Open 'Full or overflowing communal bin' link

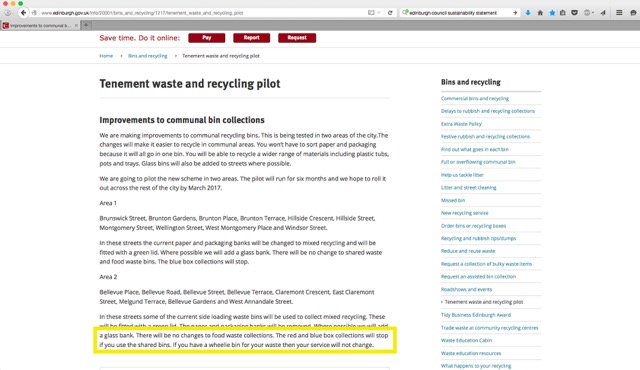pos(478,162)
